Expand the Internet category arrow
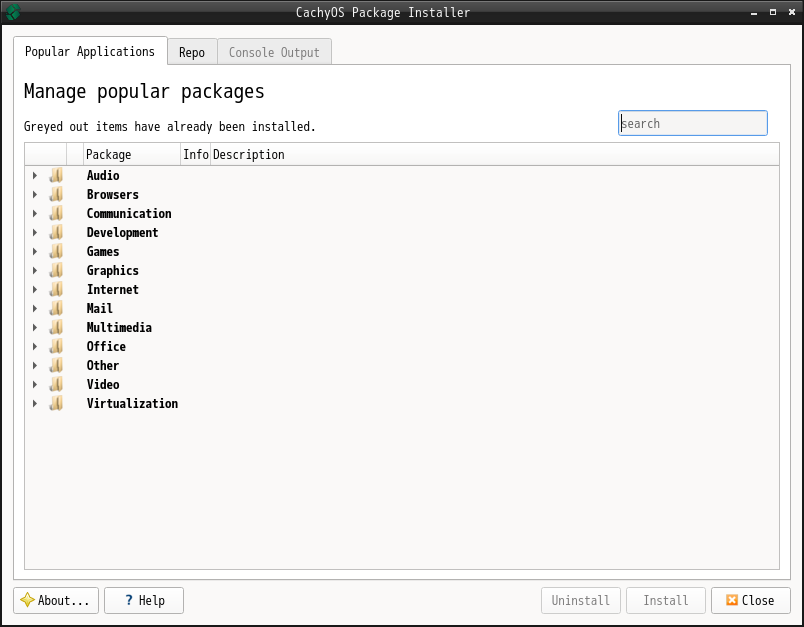Viewport: 804px width, 627px height. coord(35,289)
